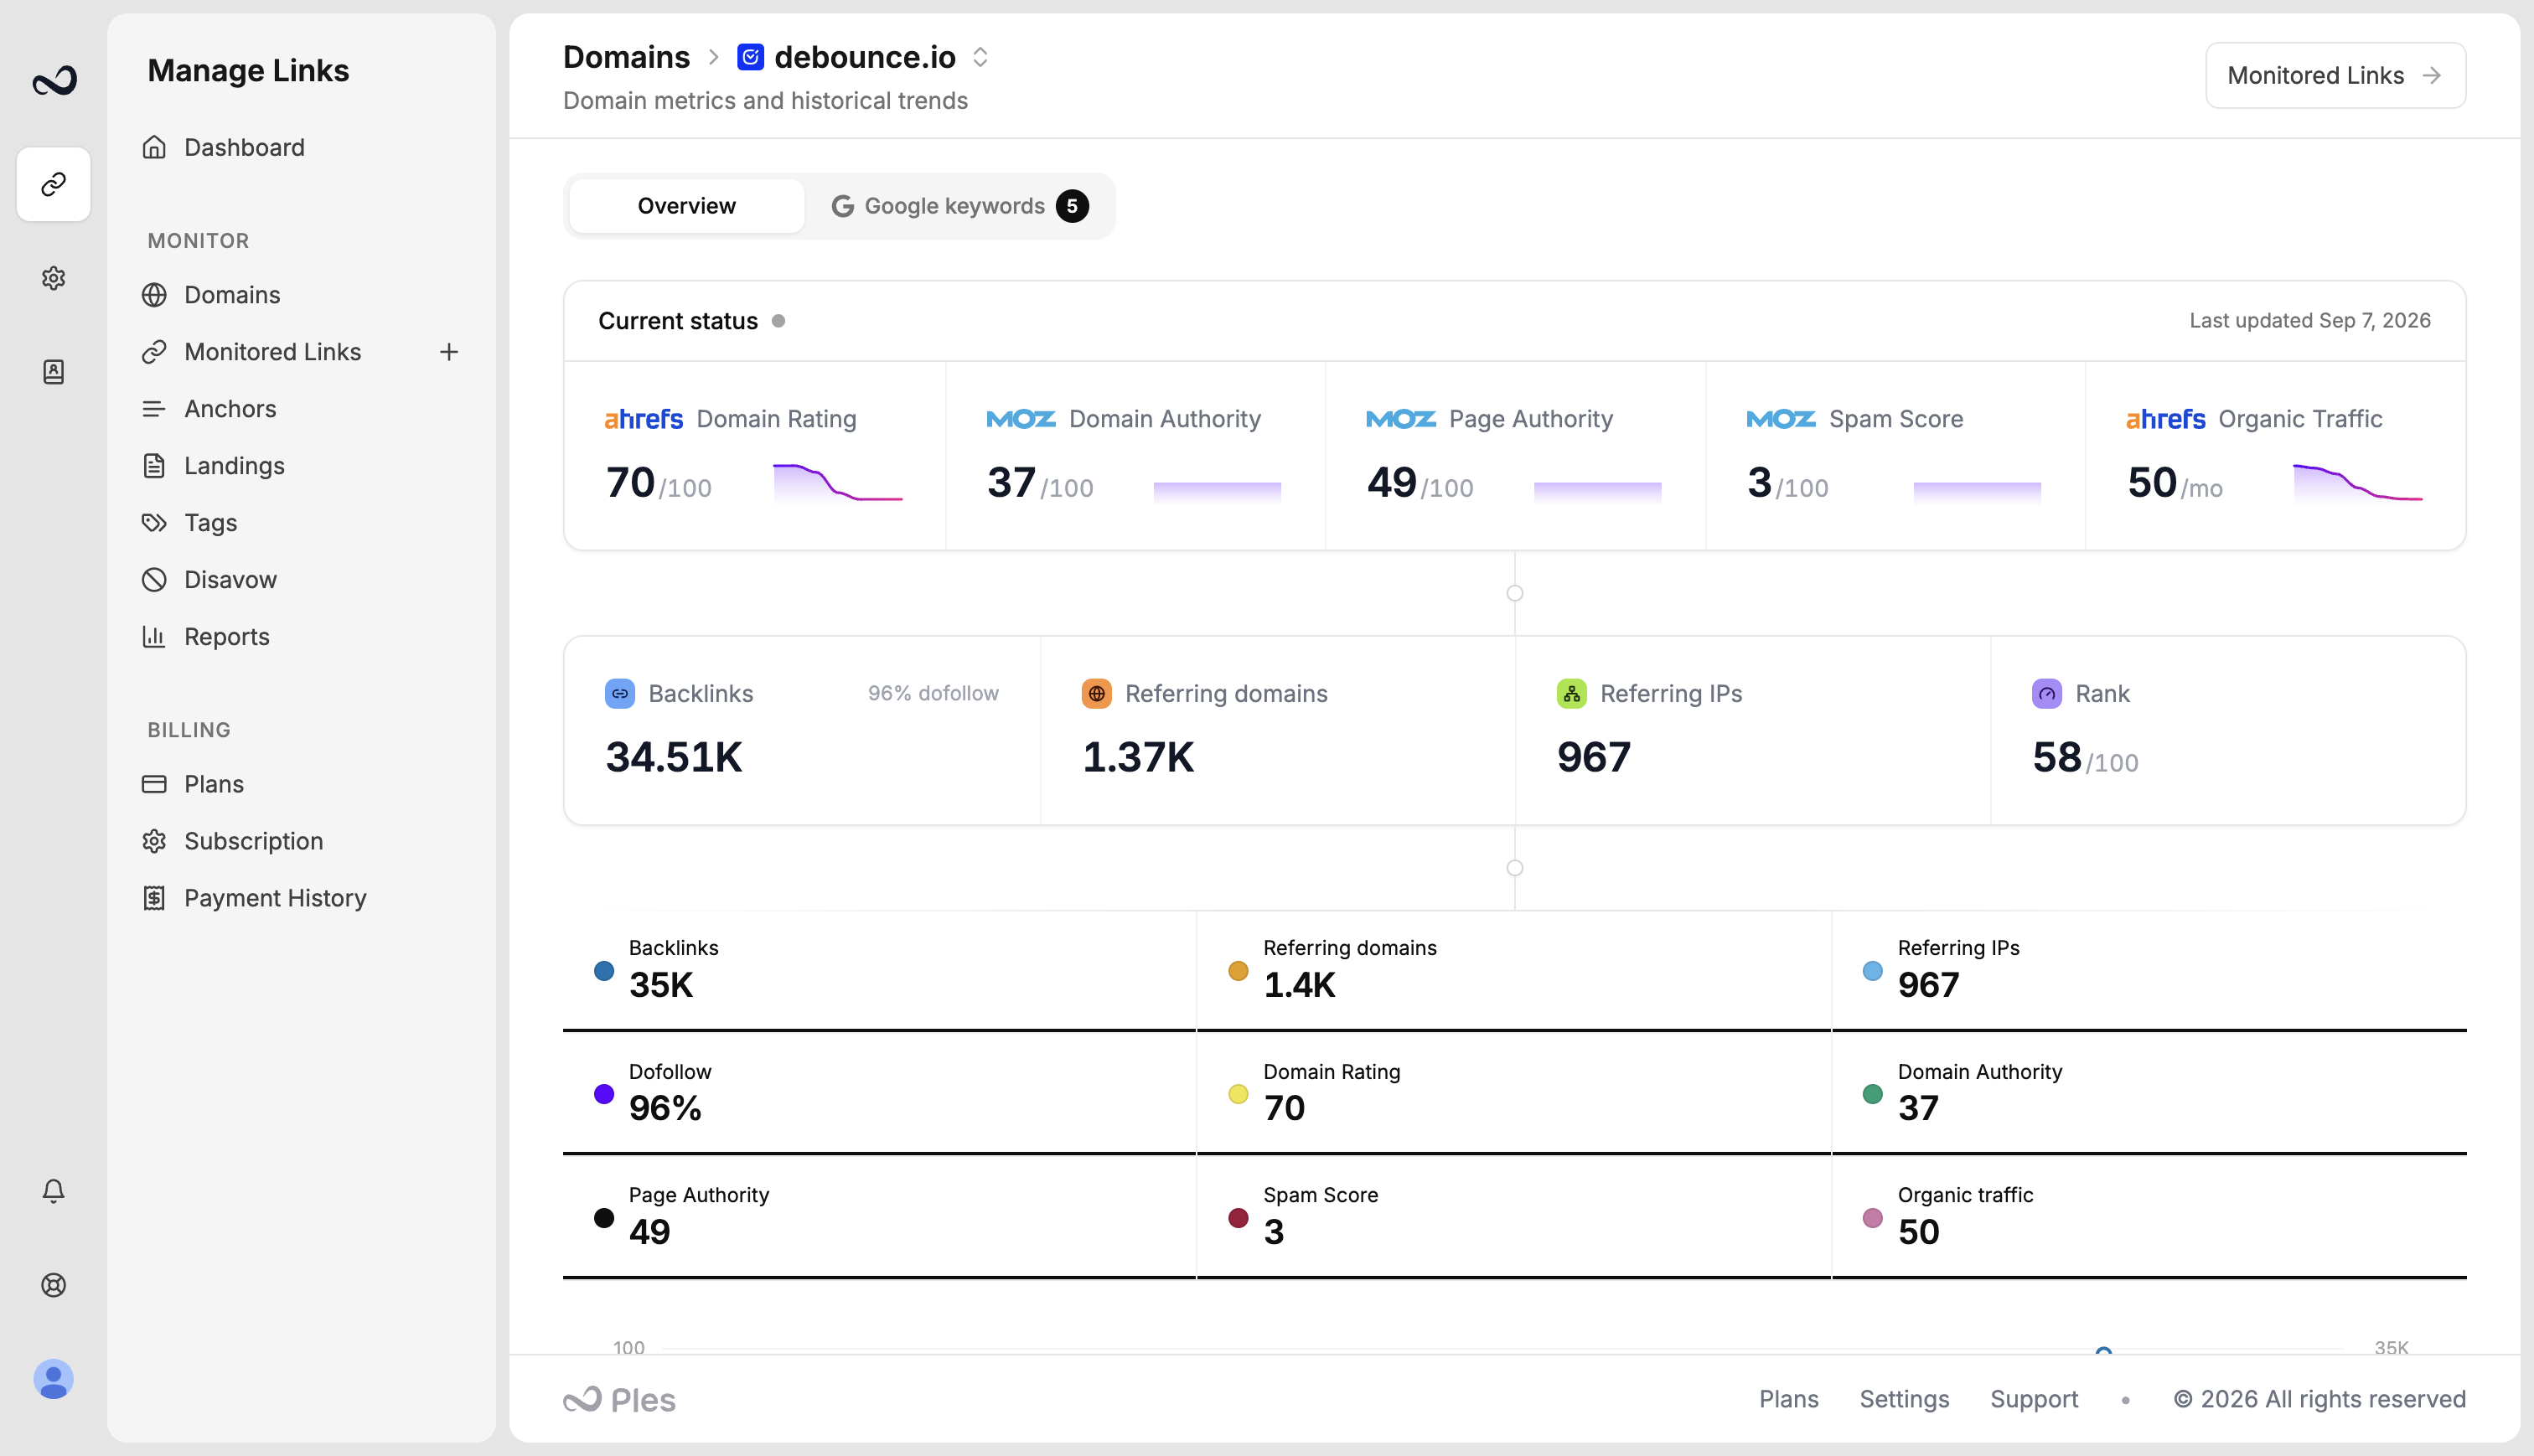The width and height of the screenshot is (2534, 1456).
Task: Click the MOZ logo beside Spam Score
Action: coord(1781,419)
